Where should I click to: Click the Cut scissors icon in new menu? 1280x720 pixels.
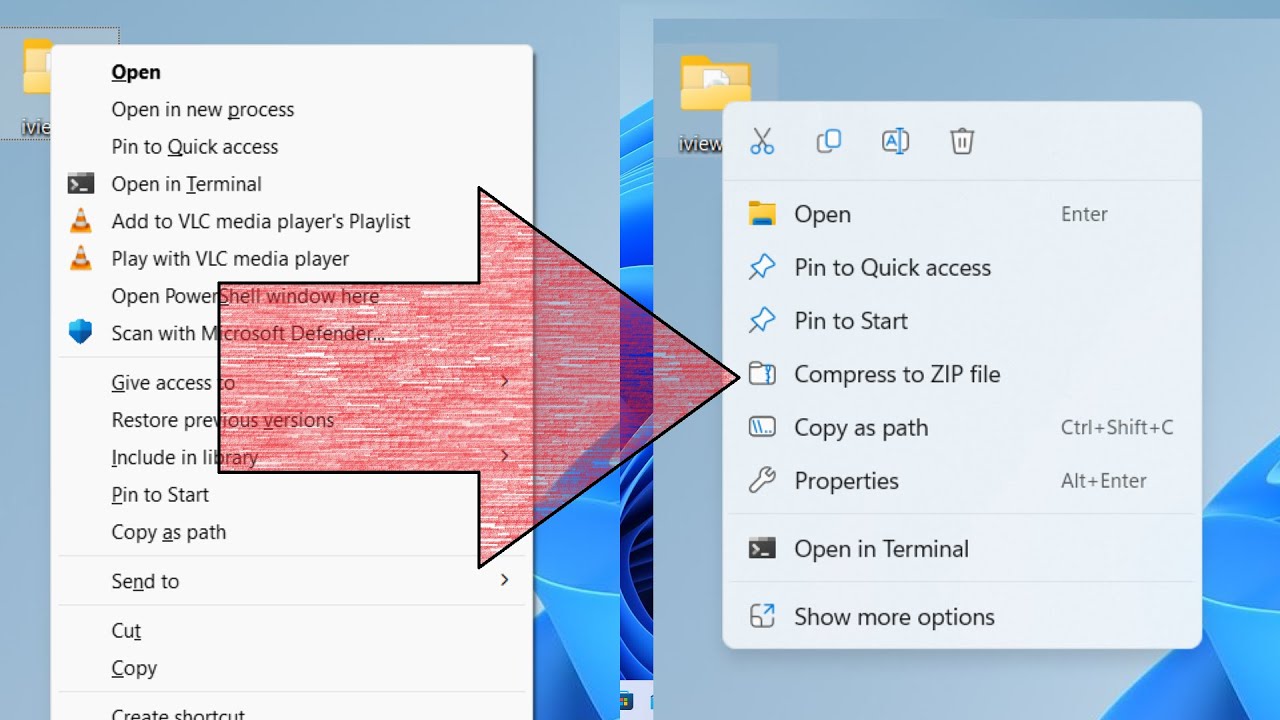click(762, 142)
